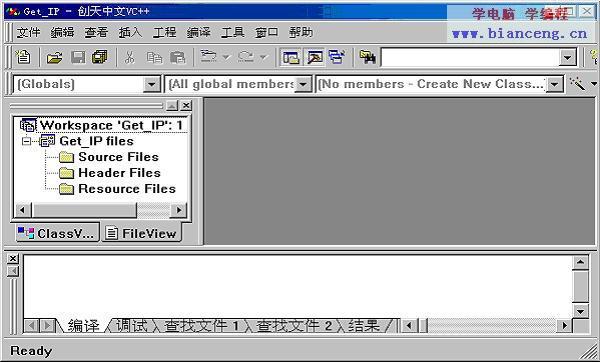Click output horizontal scrollbar left arrow
This screenshot has width=600, height=362.
pyautogui.click(x=409, y=326)
